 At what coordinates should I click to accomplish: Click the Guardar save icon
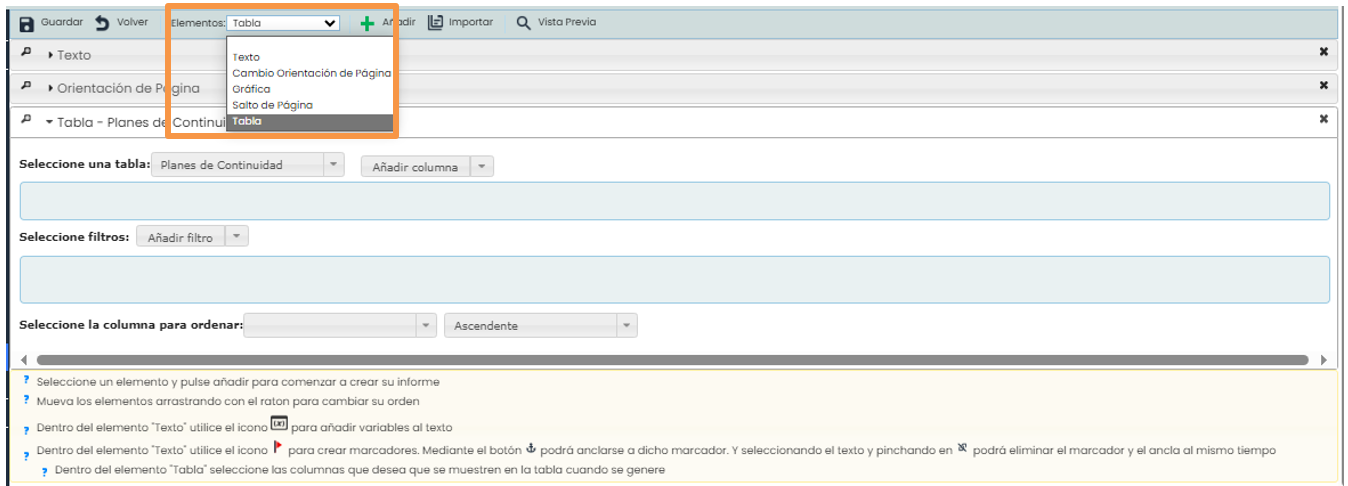coord(27,23)
